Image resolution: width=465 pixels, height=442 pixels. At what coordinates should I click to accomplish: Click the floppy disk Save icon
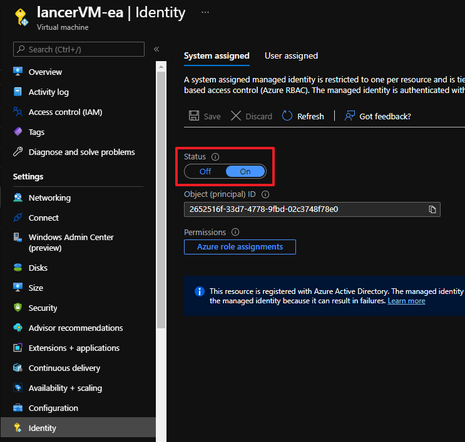pyautogui.click(x=194, y=116)
